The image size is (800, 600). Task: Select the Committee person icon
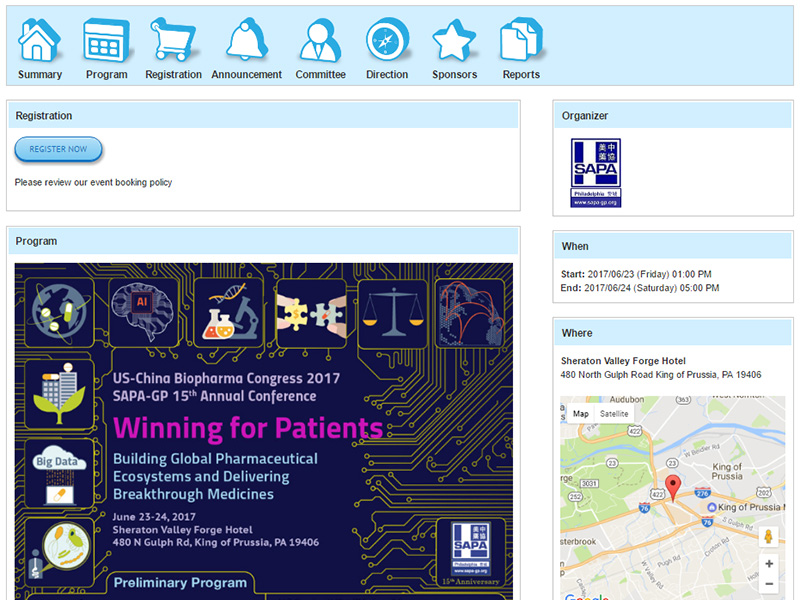320,41
